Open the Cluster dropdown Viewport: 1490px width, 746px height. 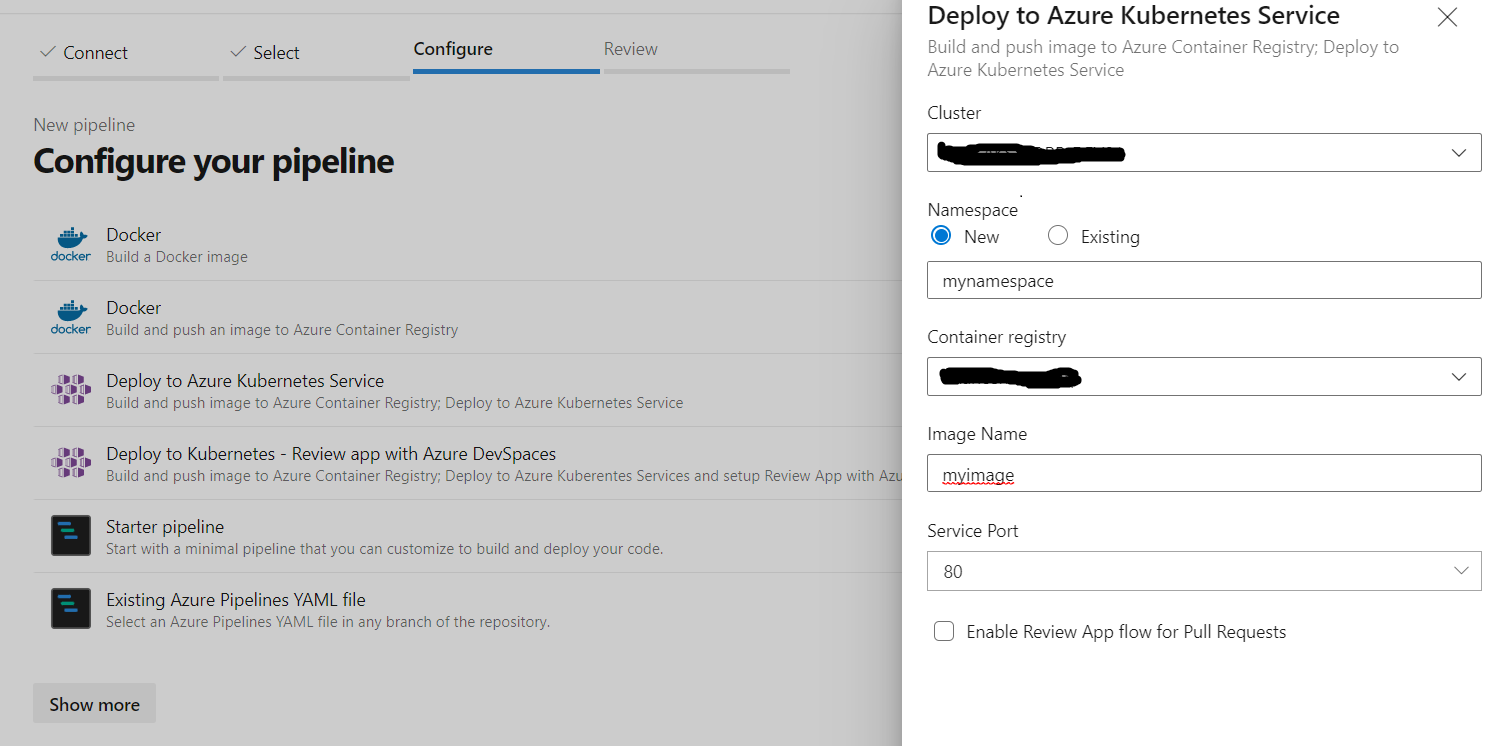pos(1204,153)
